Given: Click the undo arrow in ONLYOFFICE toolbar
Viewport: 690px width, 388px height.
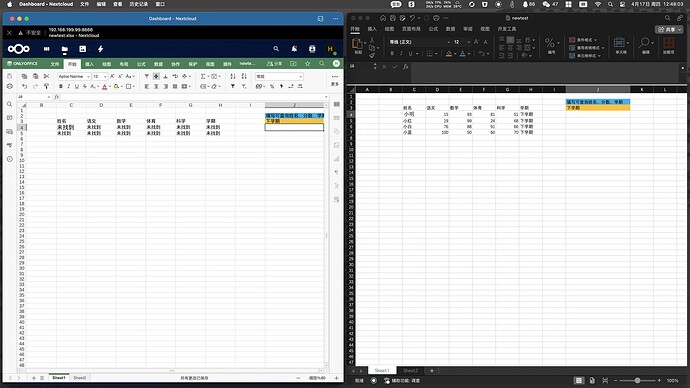Looking at the screenshot, I should click(25, 86).
